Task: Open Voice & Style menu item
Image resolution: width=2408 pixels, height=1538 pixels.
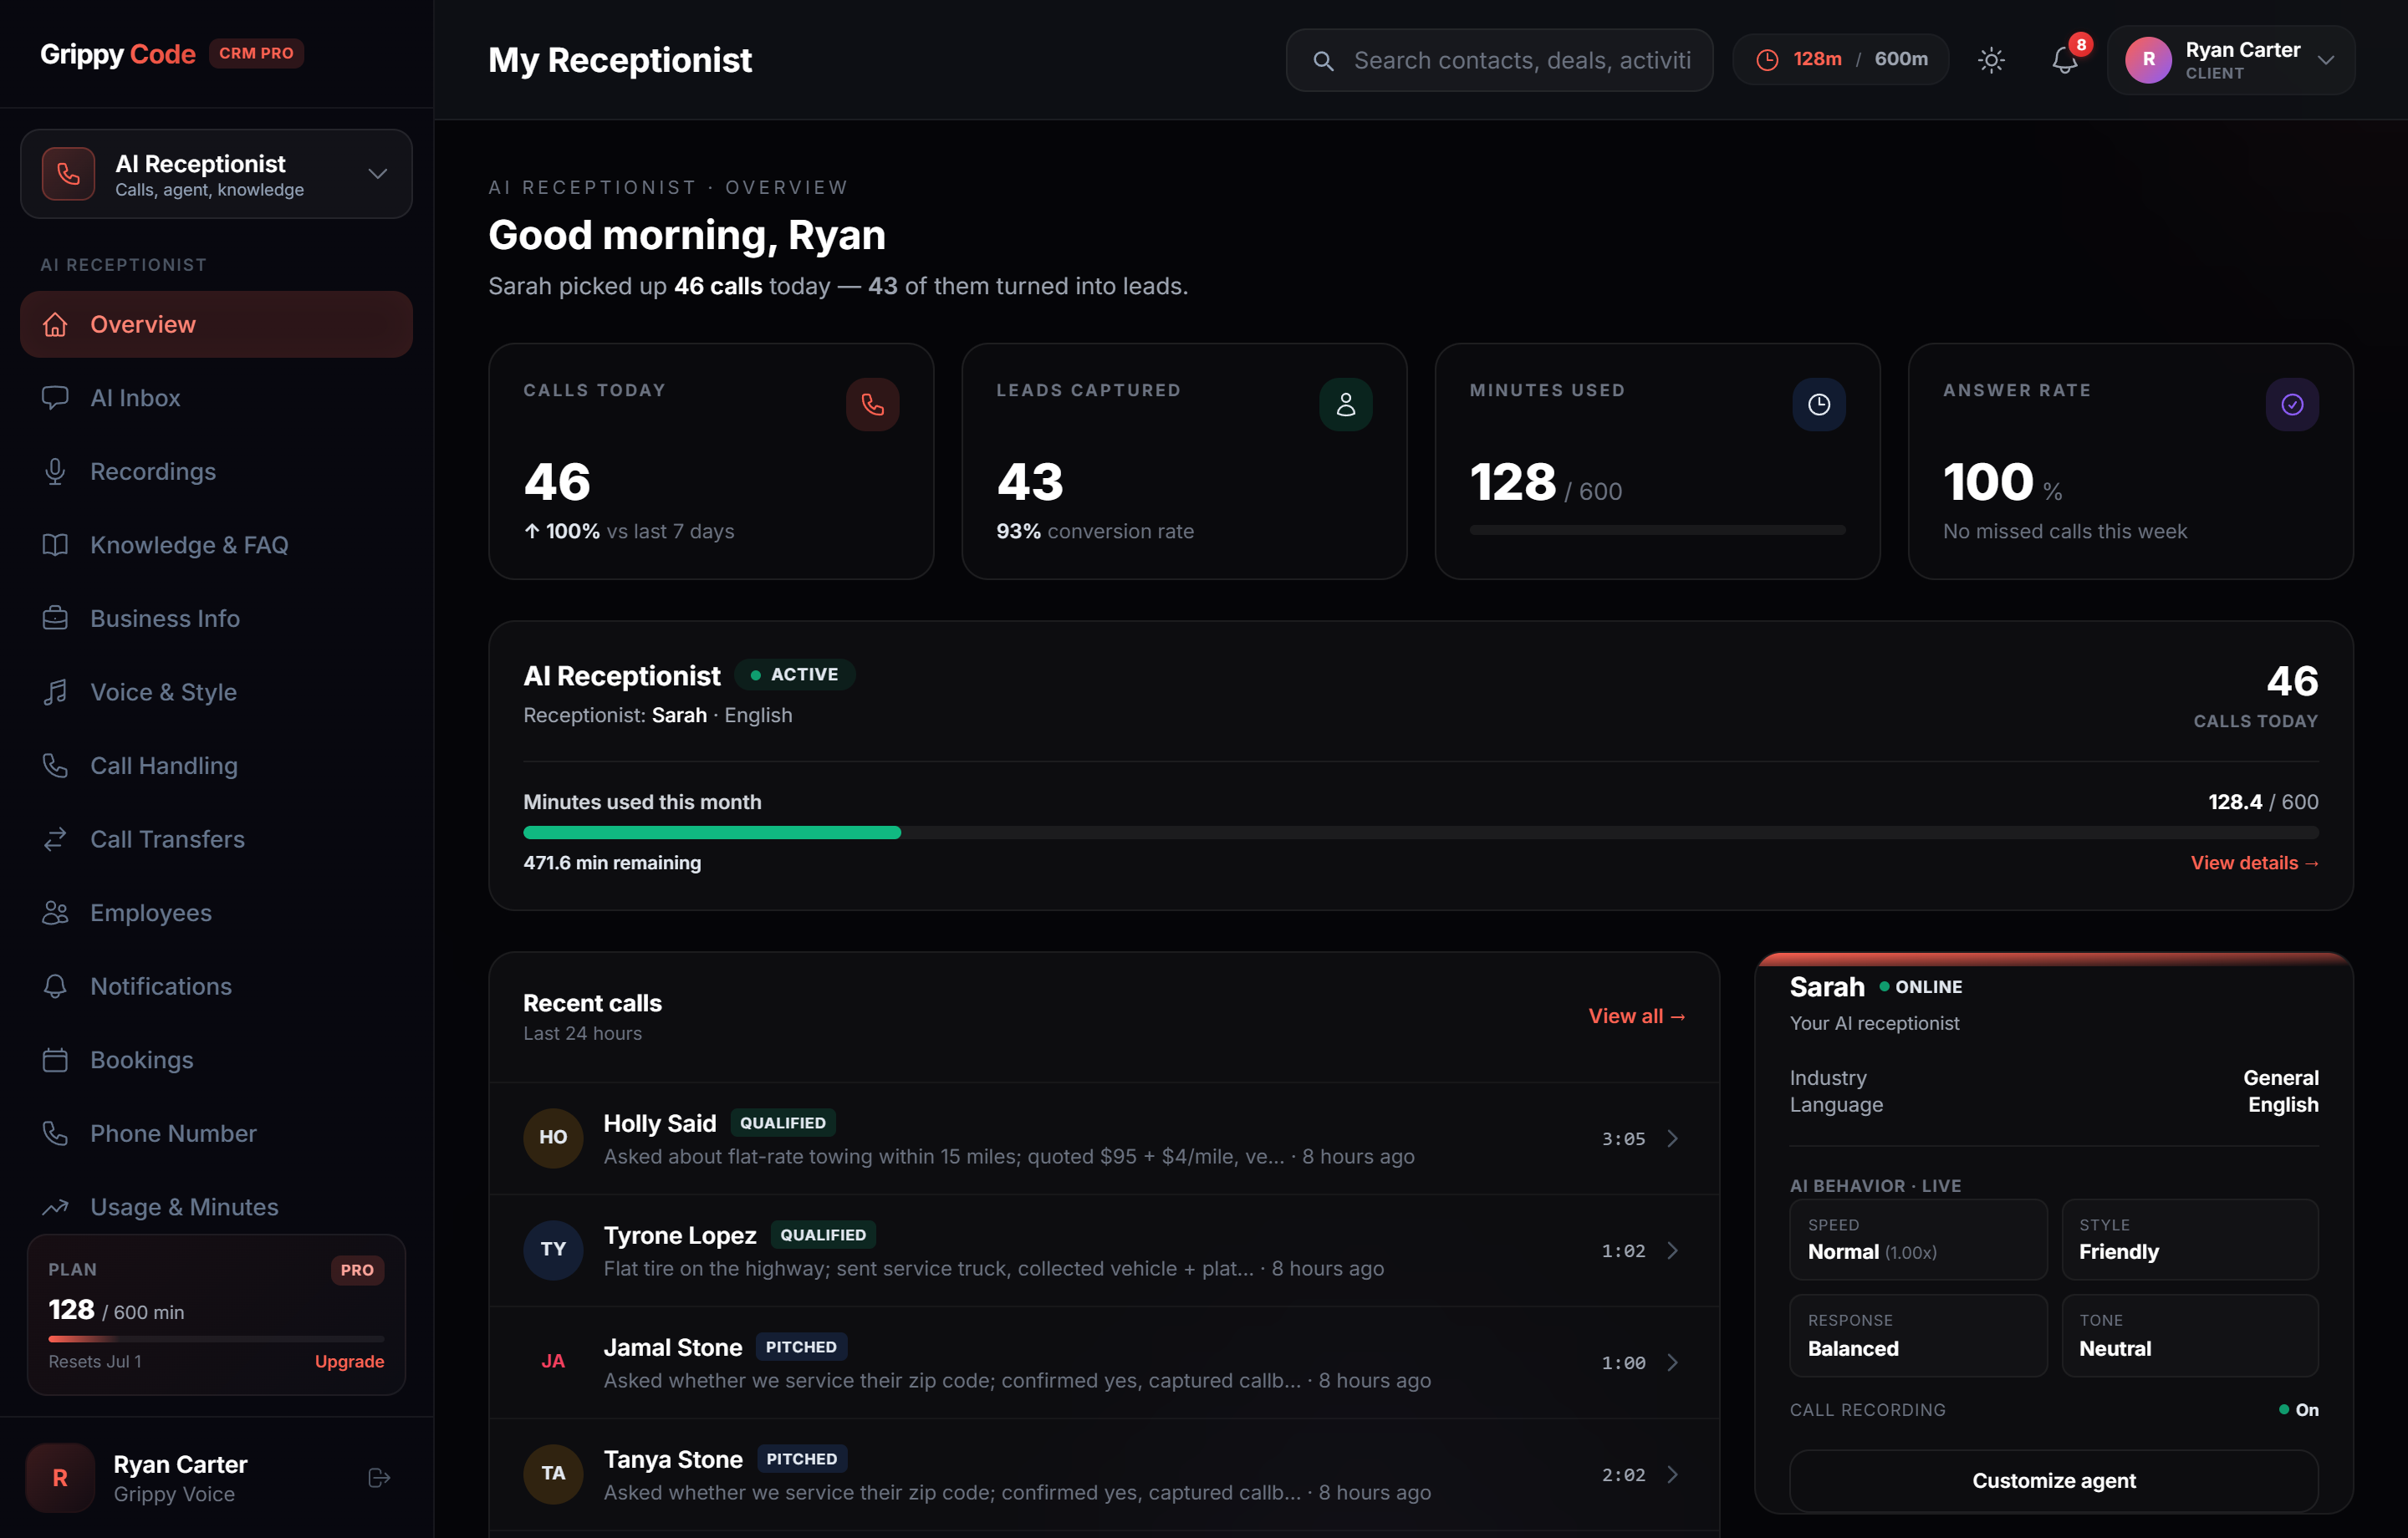Action: pyautogui.click(x=216, y=692)
